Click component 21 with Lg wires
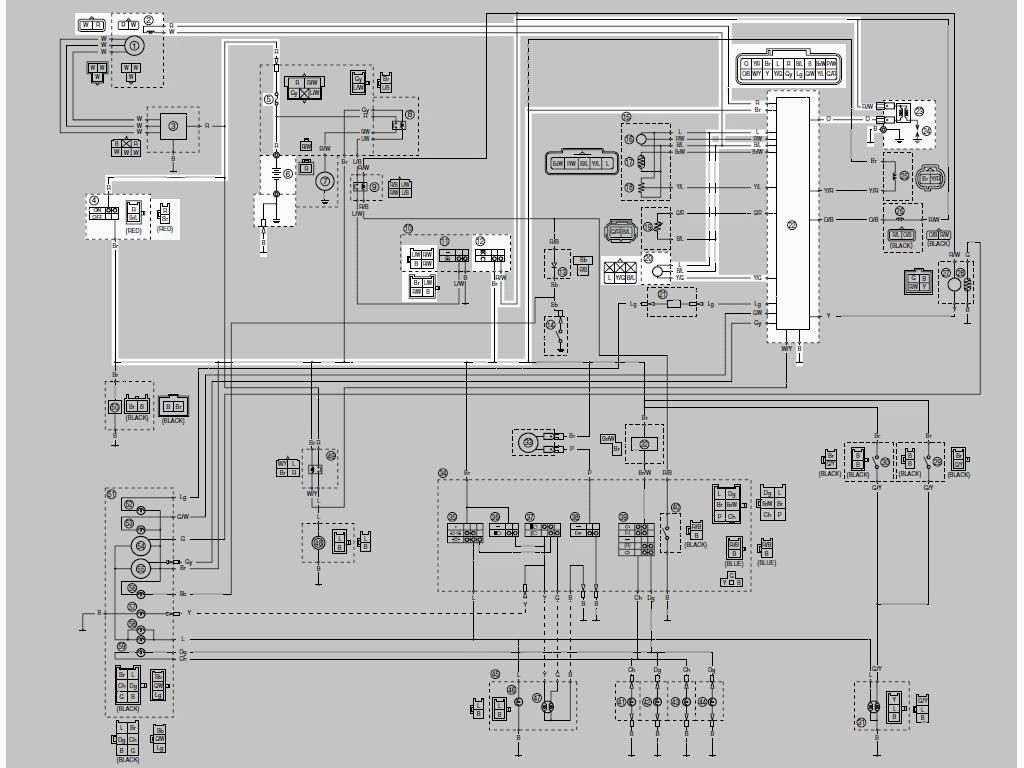Screen dimensions: 1024x768 (x=674, y=304)
